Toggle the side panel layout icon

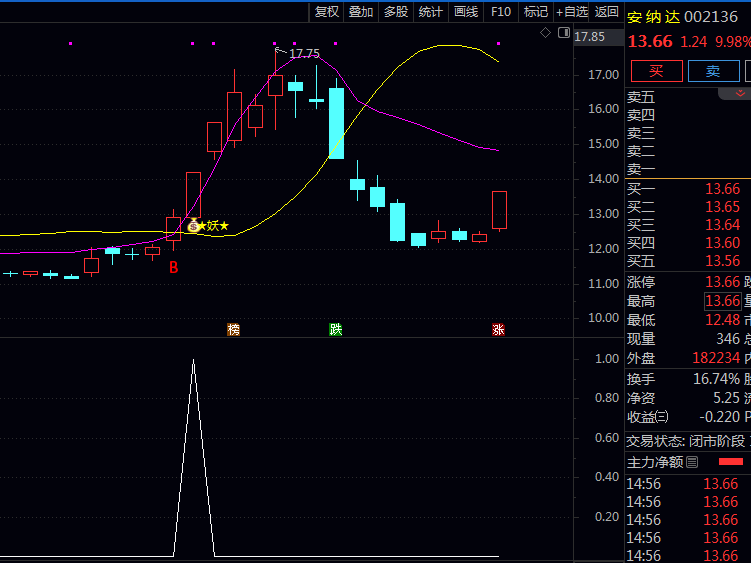559,33
